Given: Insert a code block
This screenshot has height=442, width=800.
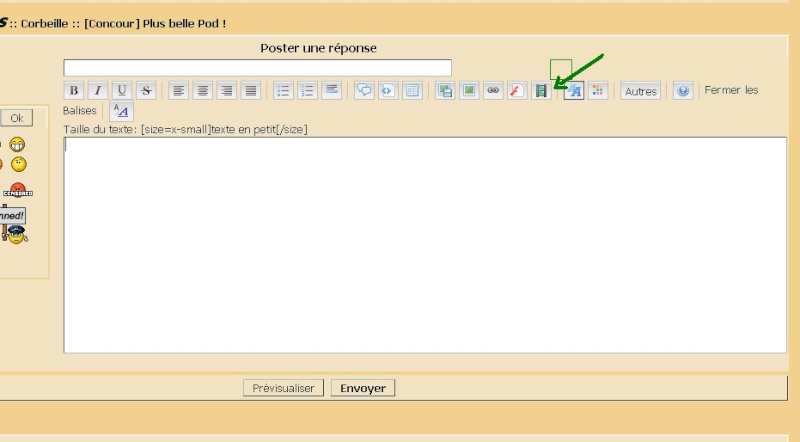Looking at the screenshot, I should pyautogui.click(x=388, y=91).
